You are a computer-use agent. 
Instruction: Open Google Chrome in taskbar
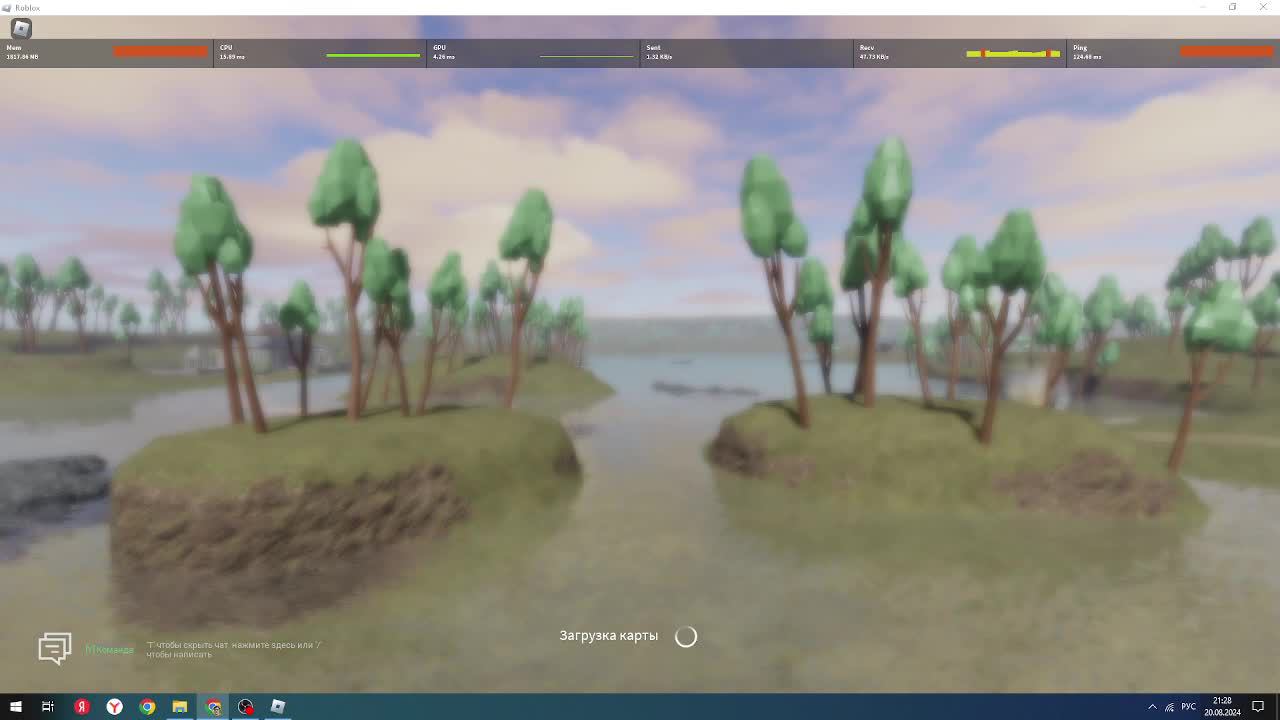click(147, 707)
